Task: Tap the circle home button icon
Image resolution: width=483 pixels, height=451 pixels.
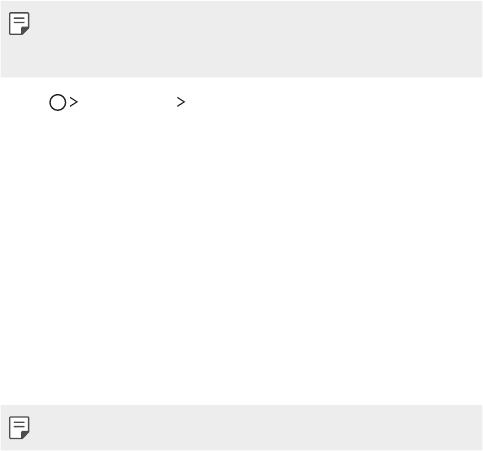Action: [x=58, y=102]
